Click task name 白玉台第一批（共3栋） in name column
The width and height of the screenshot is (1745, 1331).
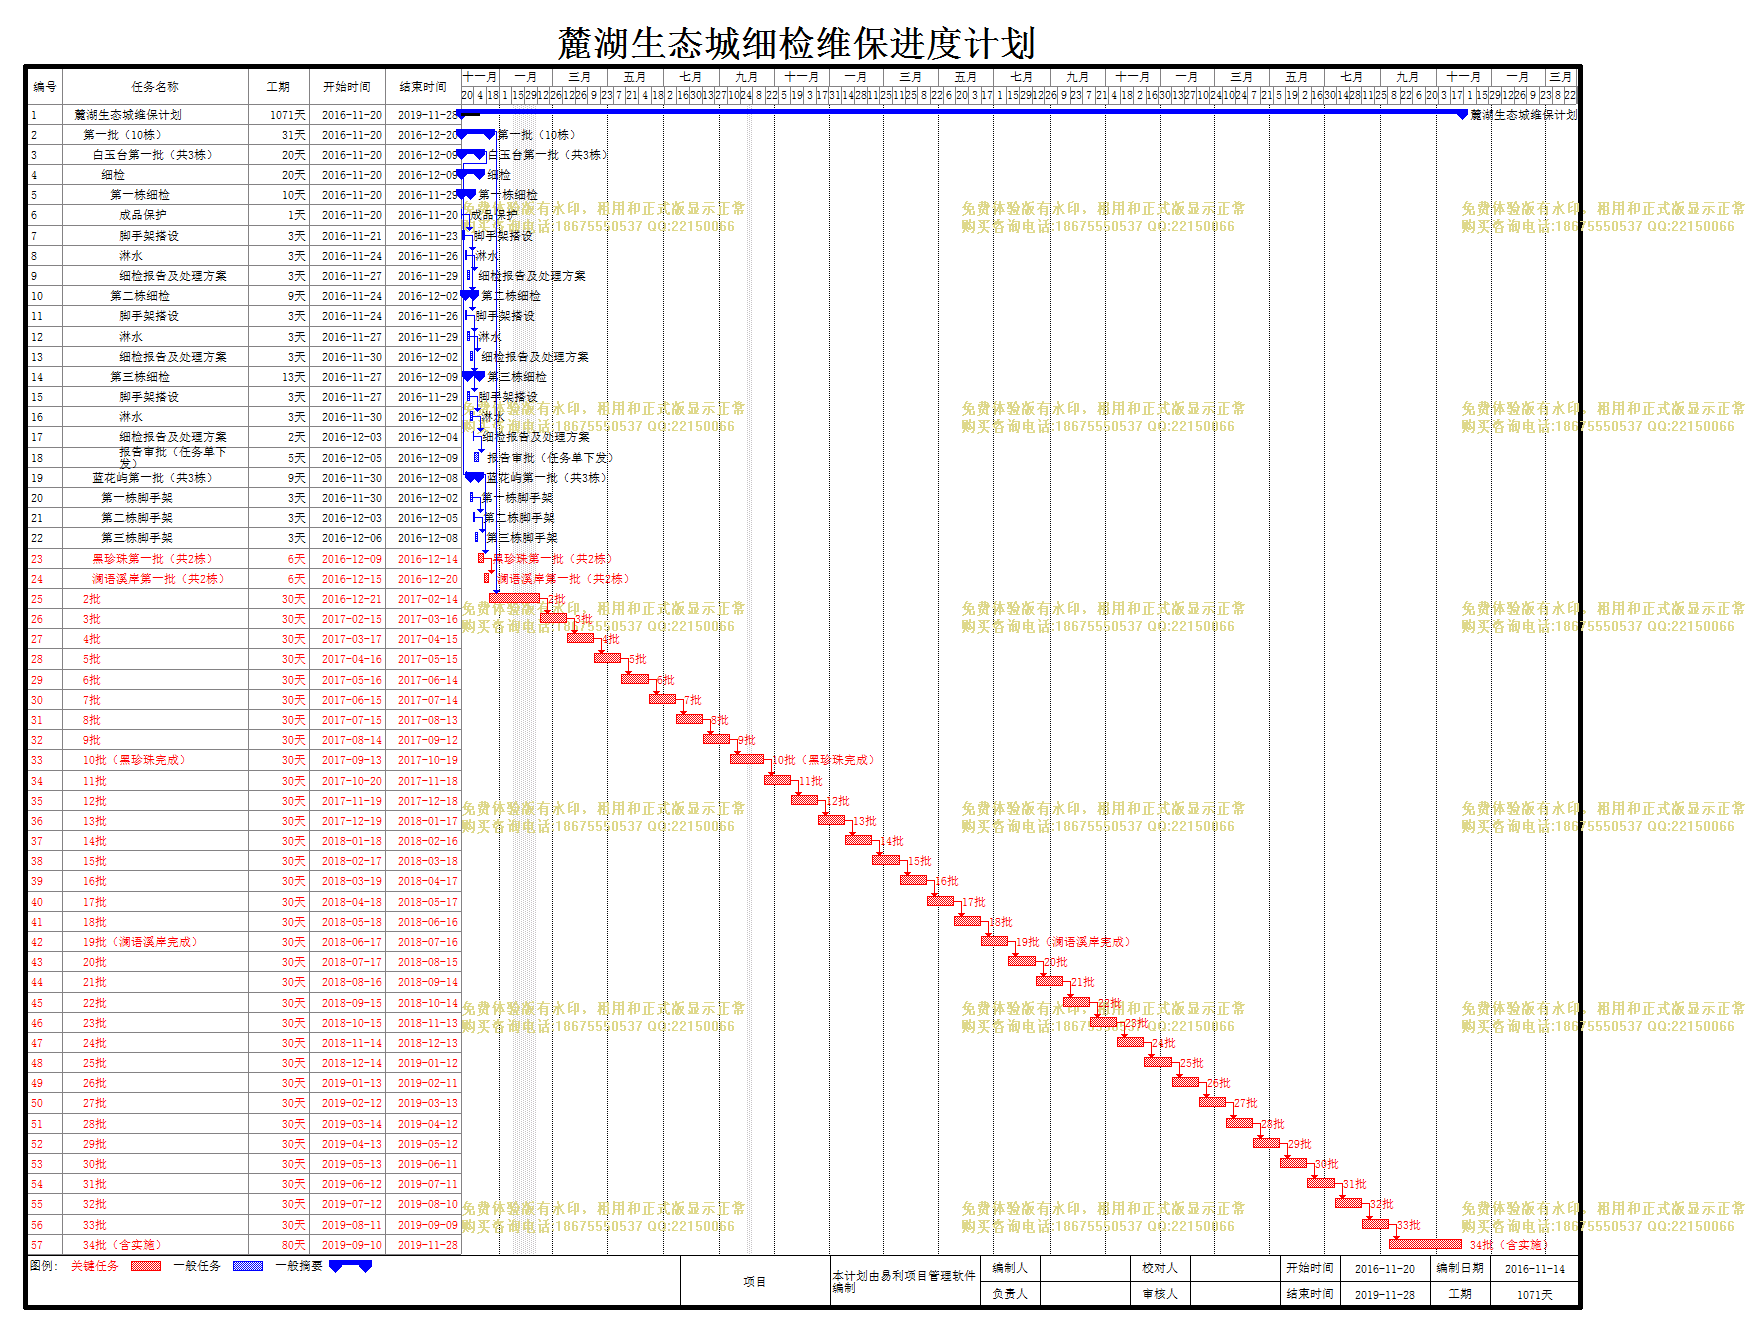(152, 155)
